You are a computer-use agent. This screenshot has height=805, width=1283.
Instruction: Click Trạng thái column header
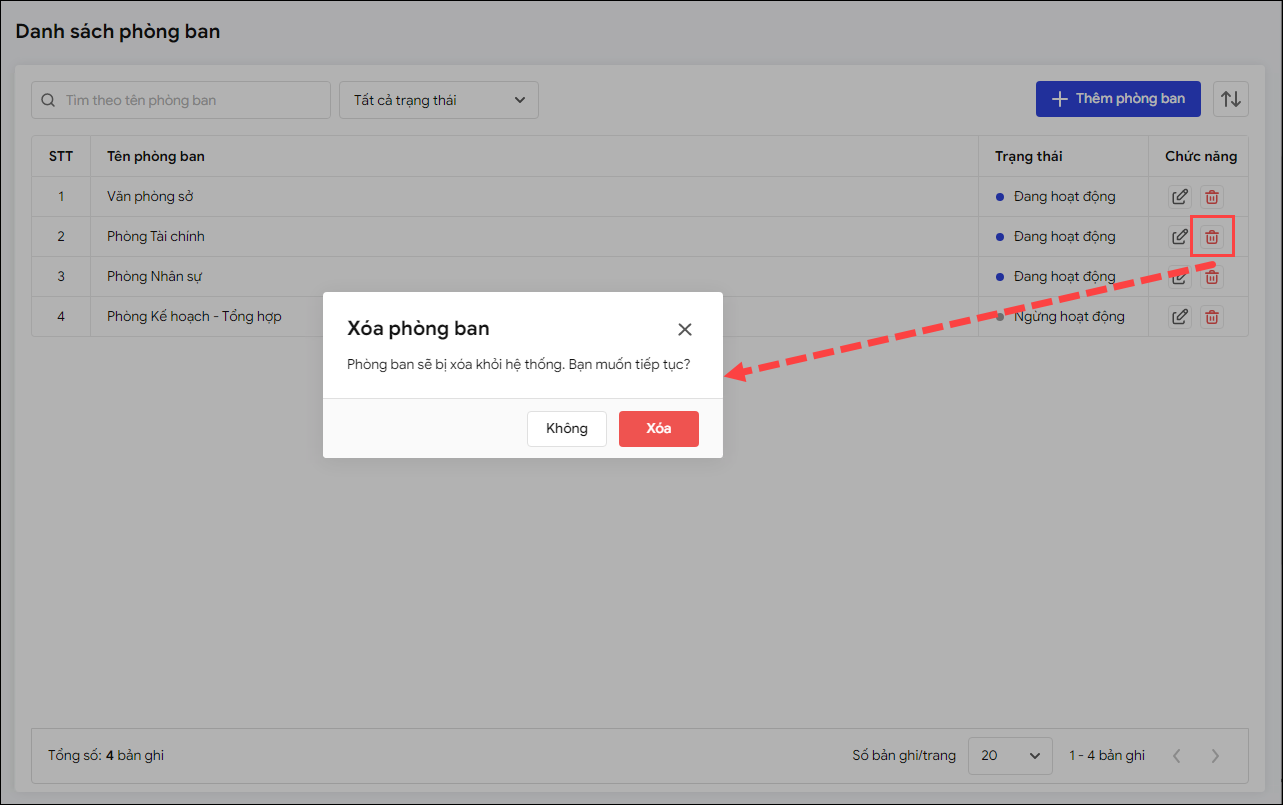[1028, 156]
